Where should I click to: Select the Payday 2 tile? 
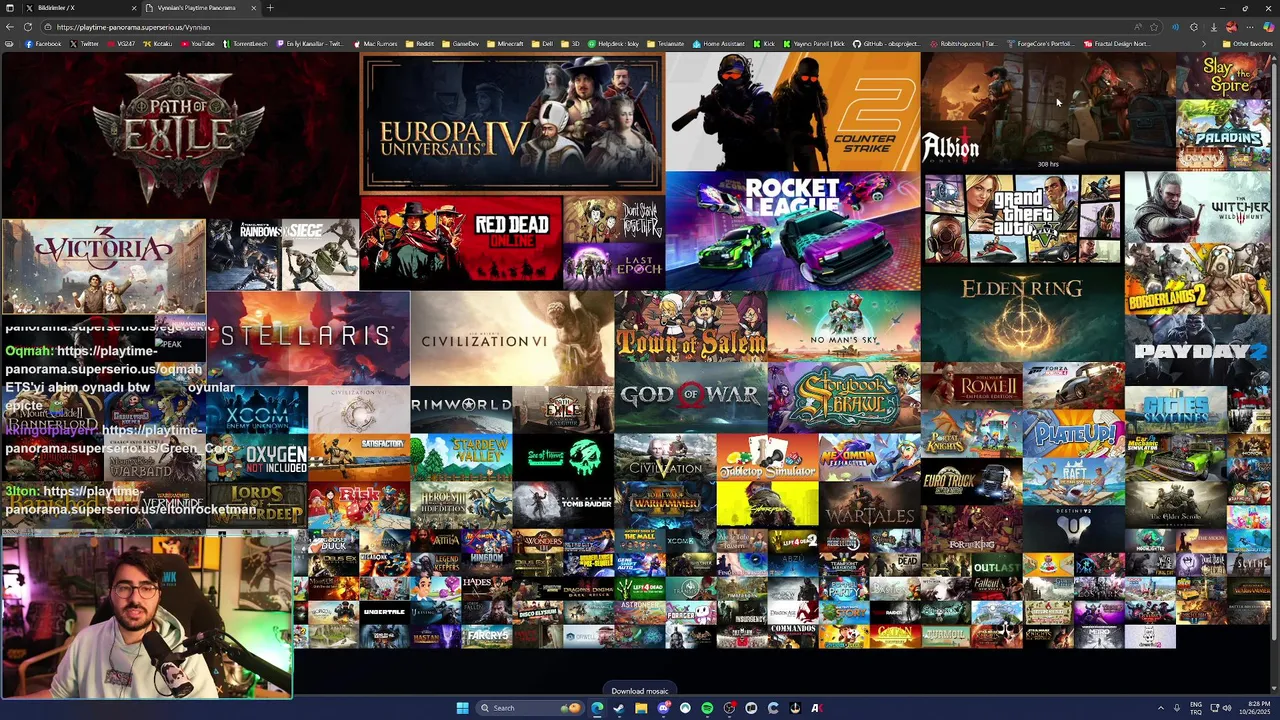(x=1198, y=350)
